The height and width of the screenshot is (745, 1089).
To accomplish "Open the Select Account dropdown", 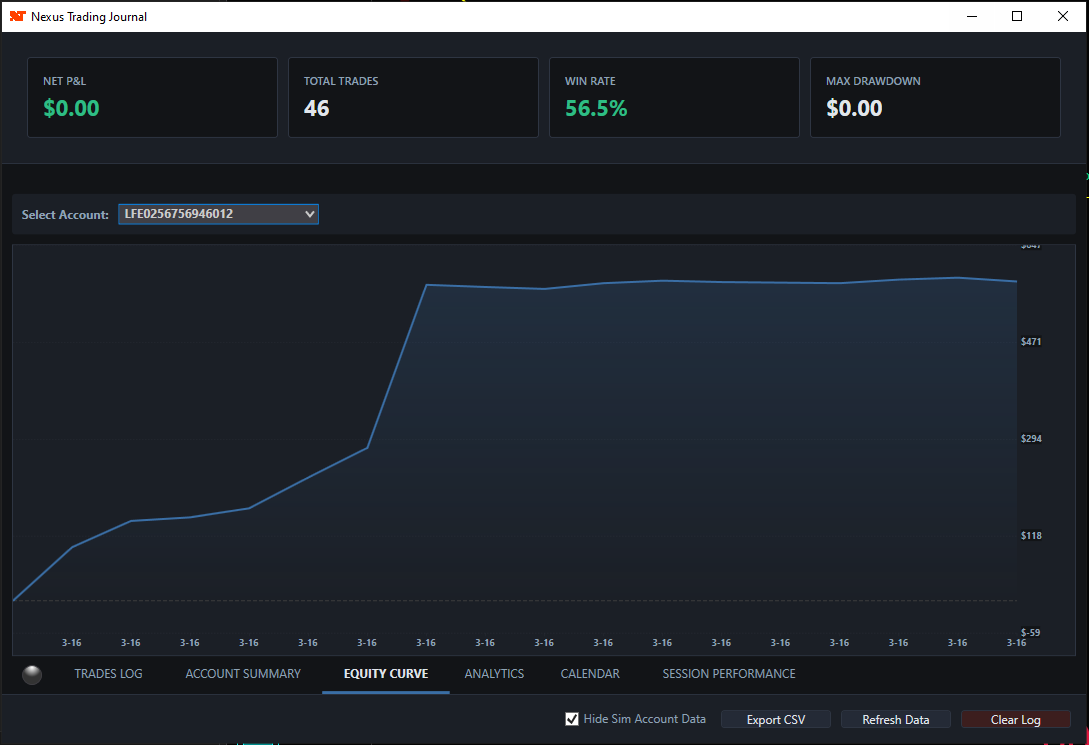I will point(218,213).
